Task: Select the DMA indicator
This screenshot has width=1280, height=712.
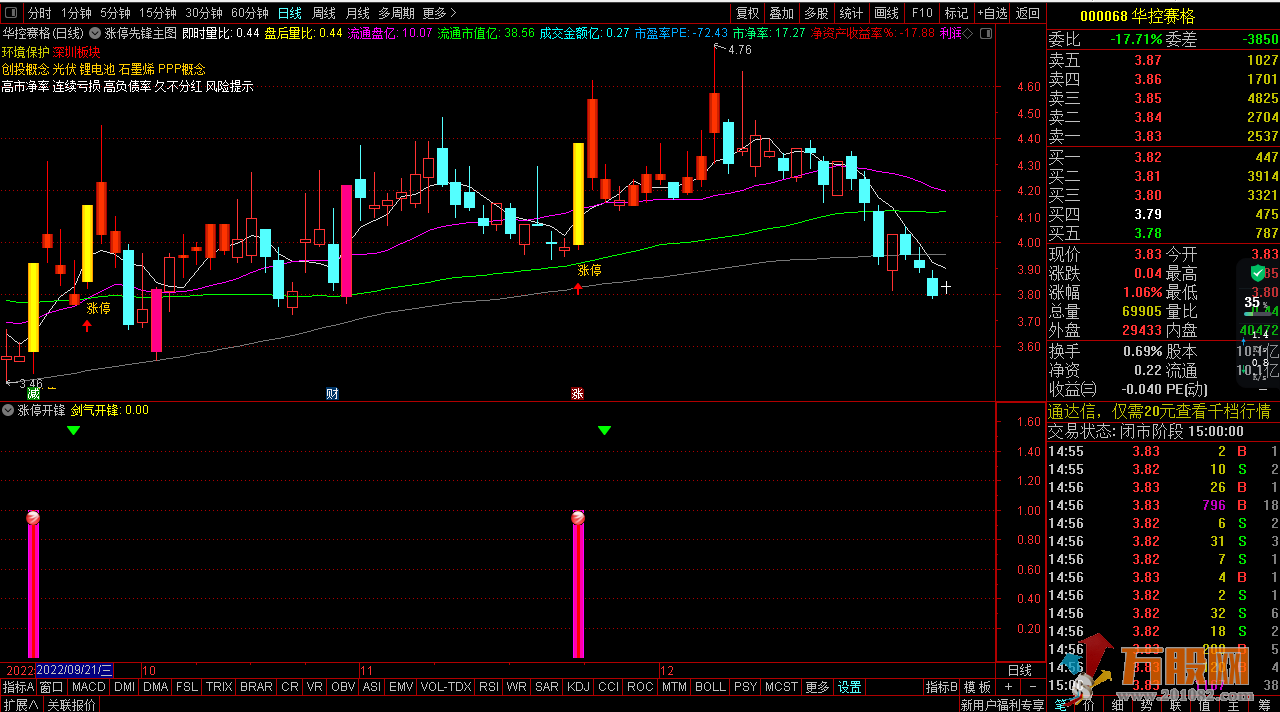Action: [155, 687]
